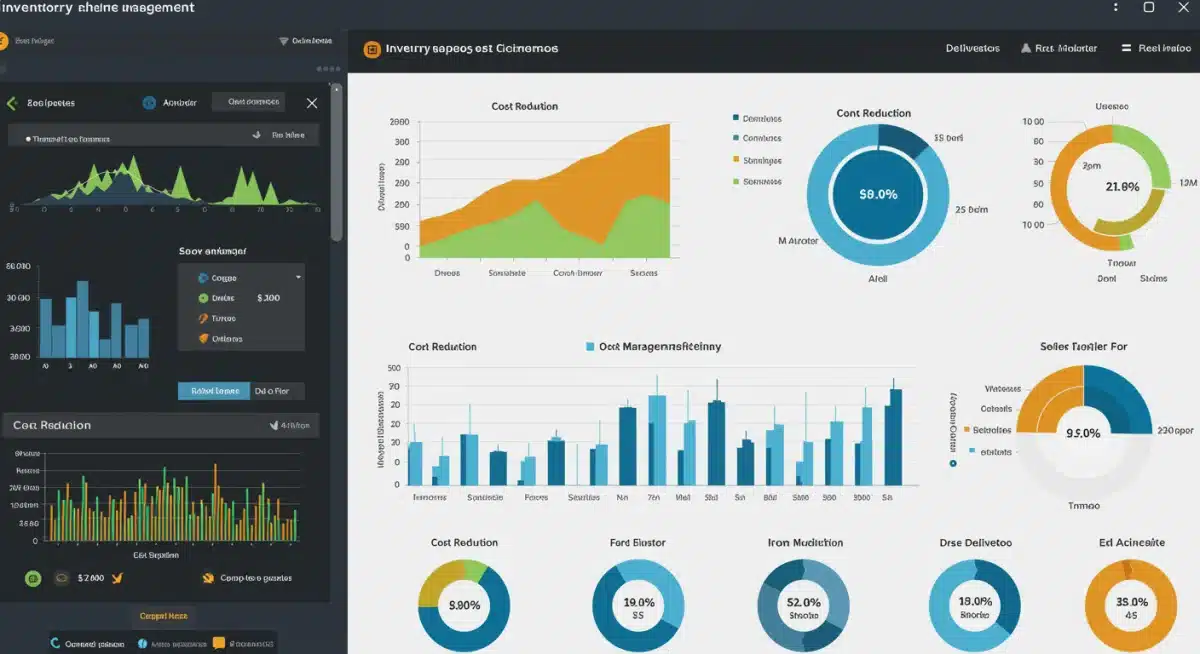Select the 52.0% donut chart

[803, 603]
